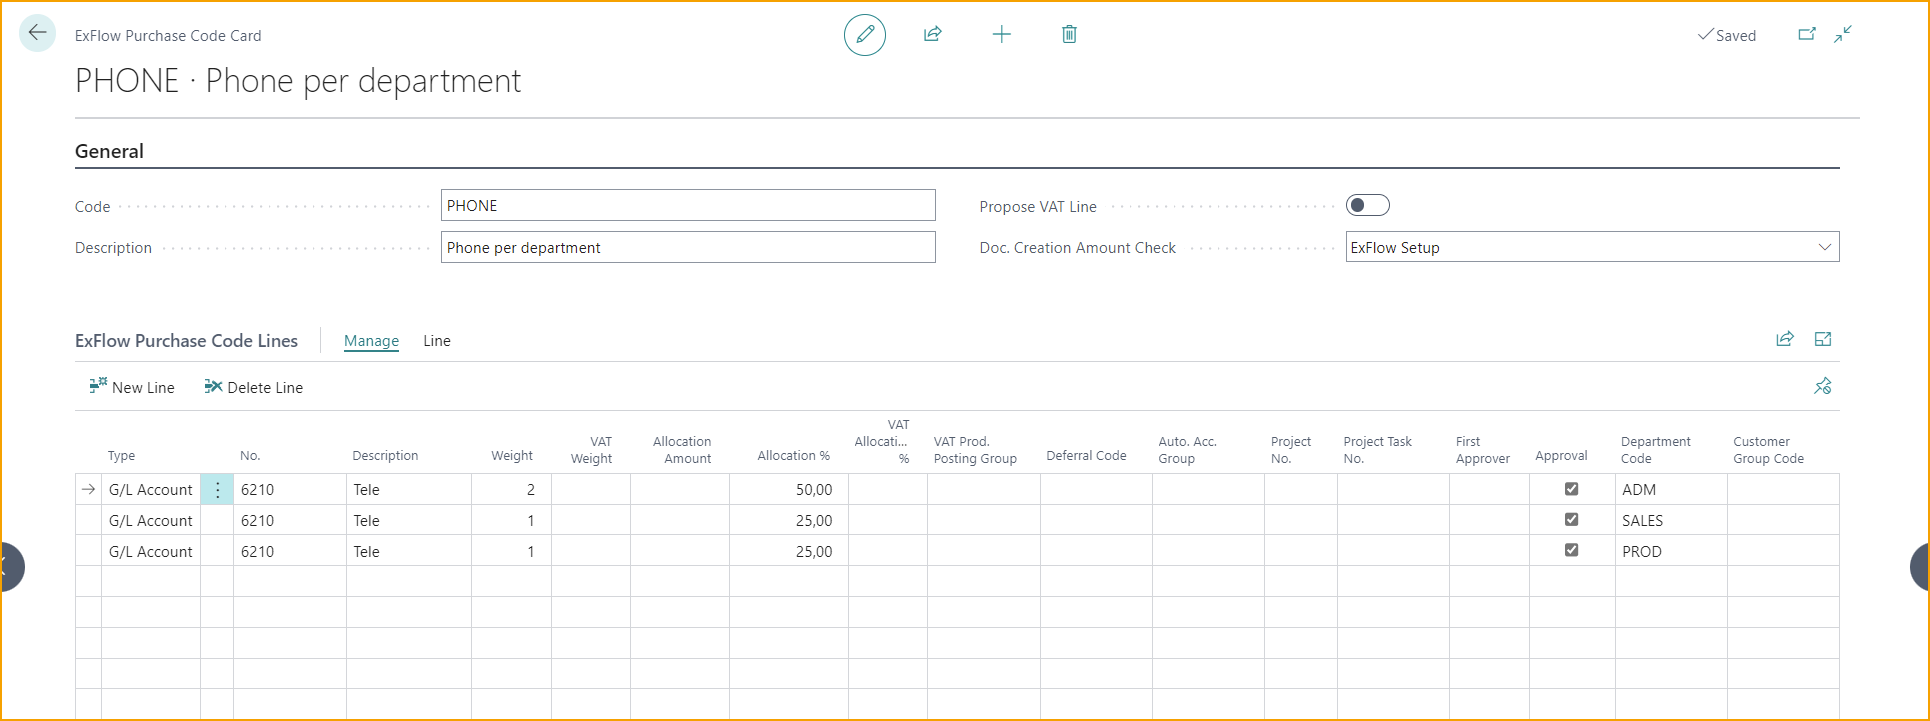This screenshot has width=1930, height=721.
Task: Click the General section heading
Action: [109, 151]
